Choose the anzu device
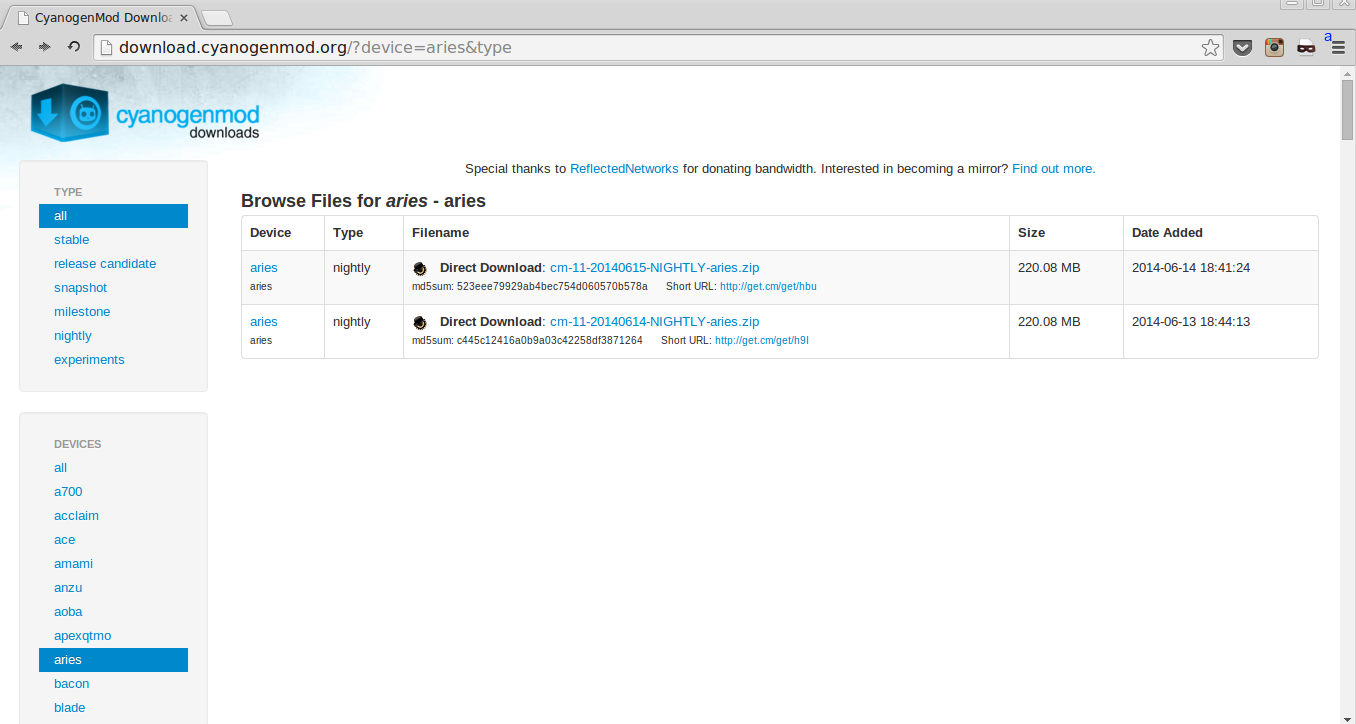The width and height of the screenshot is (1356, 724). (68, 588)
